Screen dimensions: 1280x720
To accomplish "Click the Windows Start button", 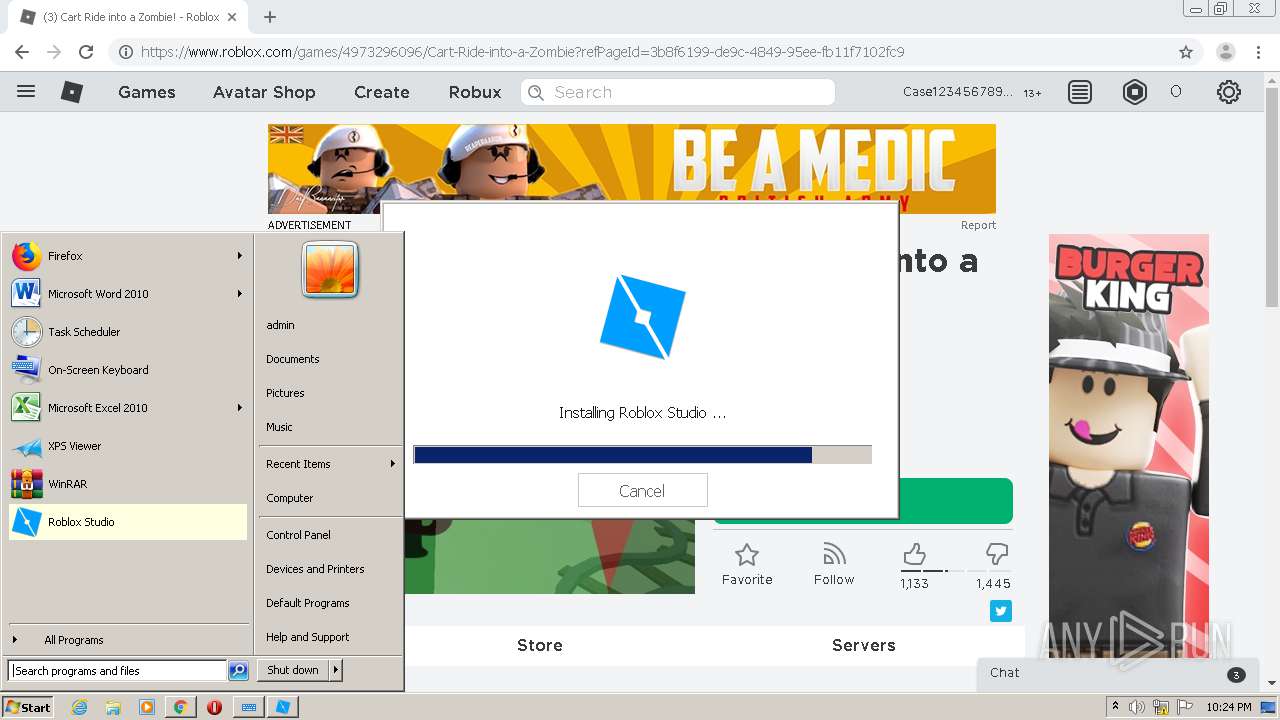I will (x=28, y=707).
